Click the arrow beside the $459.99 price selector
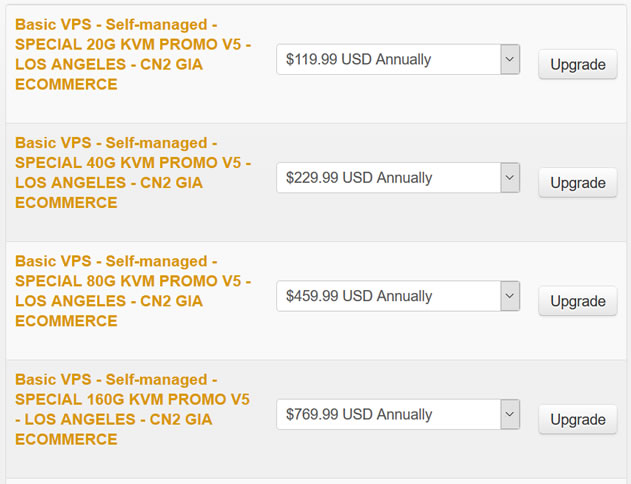 510,296
